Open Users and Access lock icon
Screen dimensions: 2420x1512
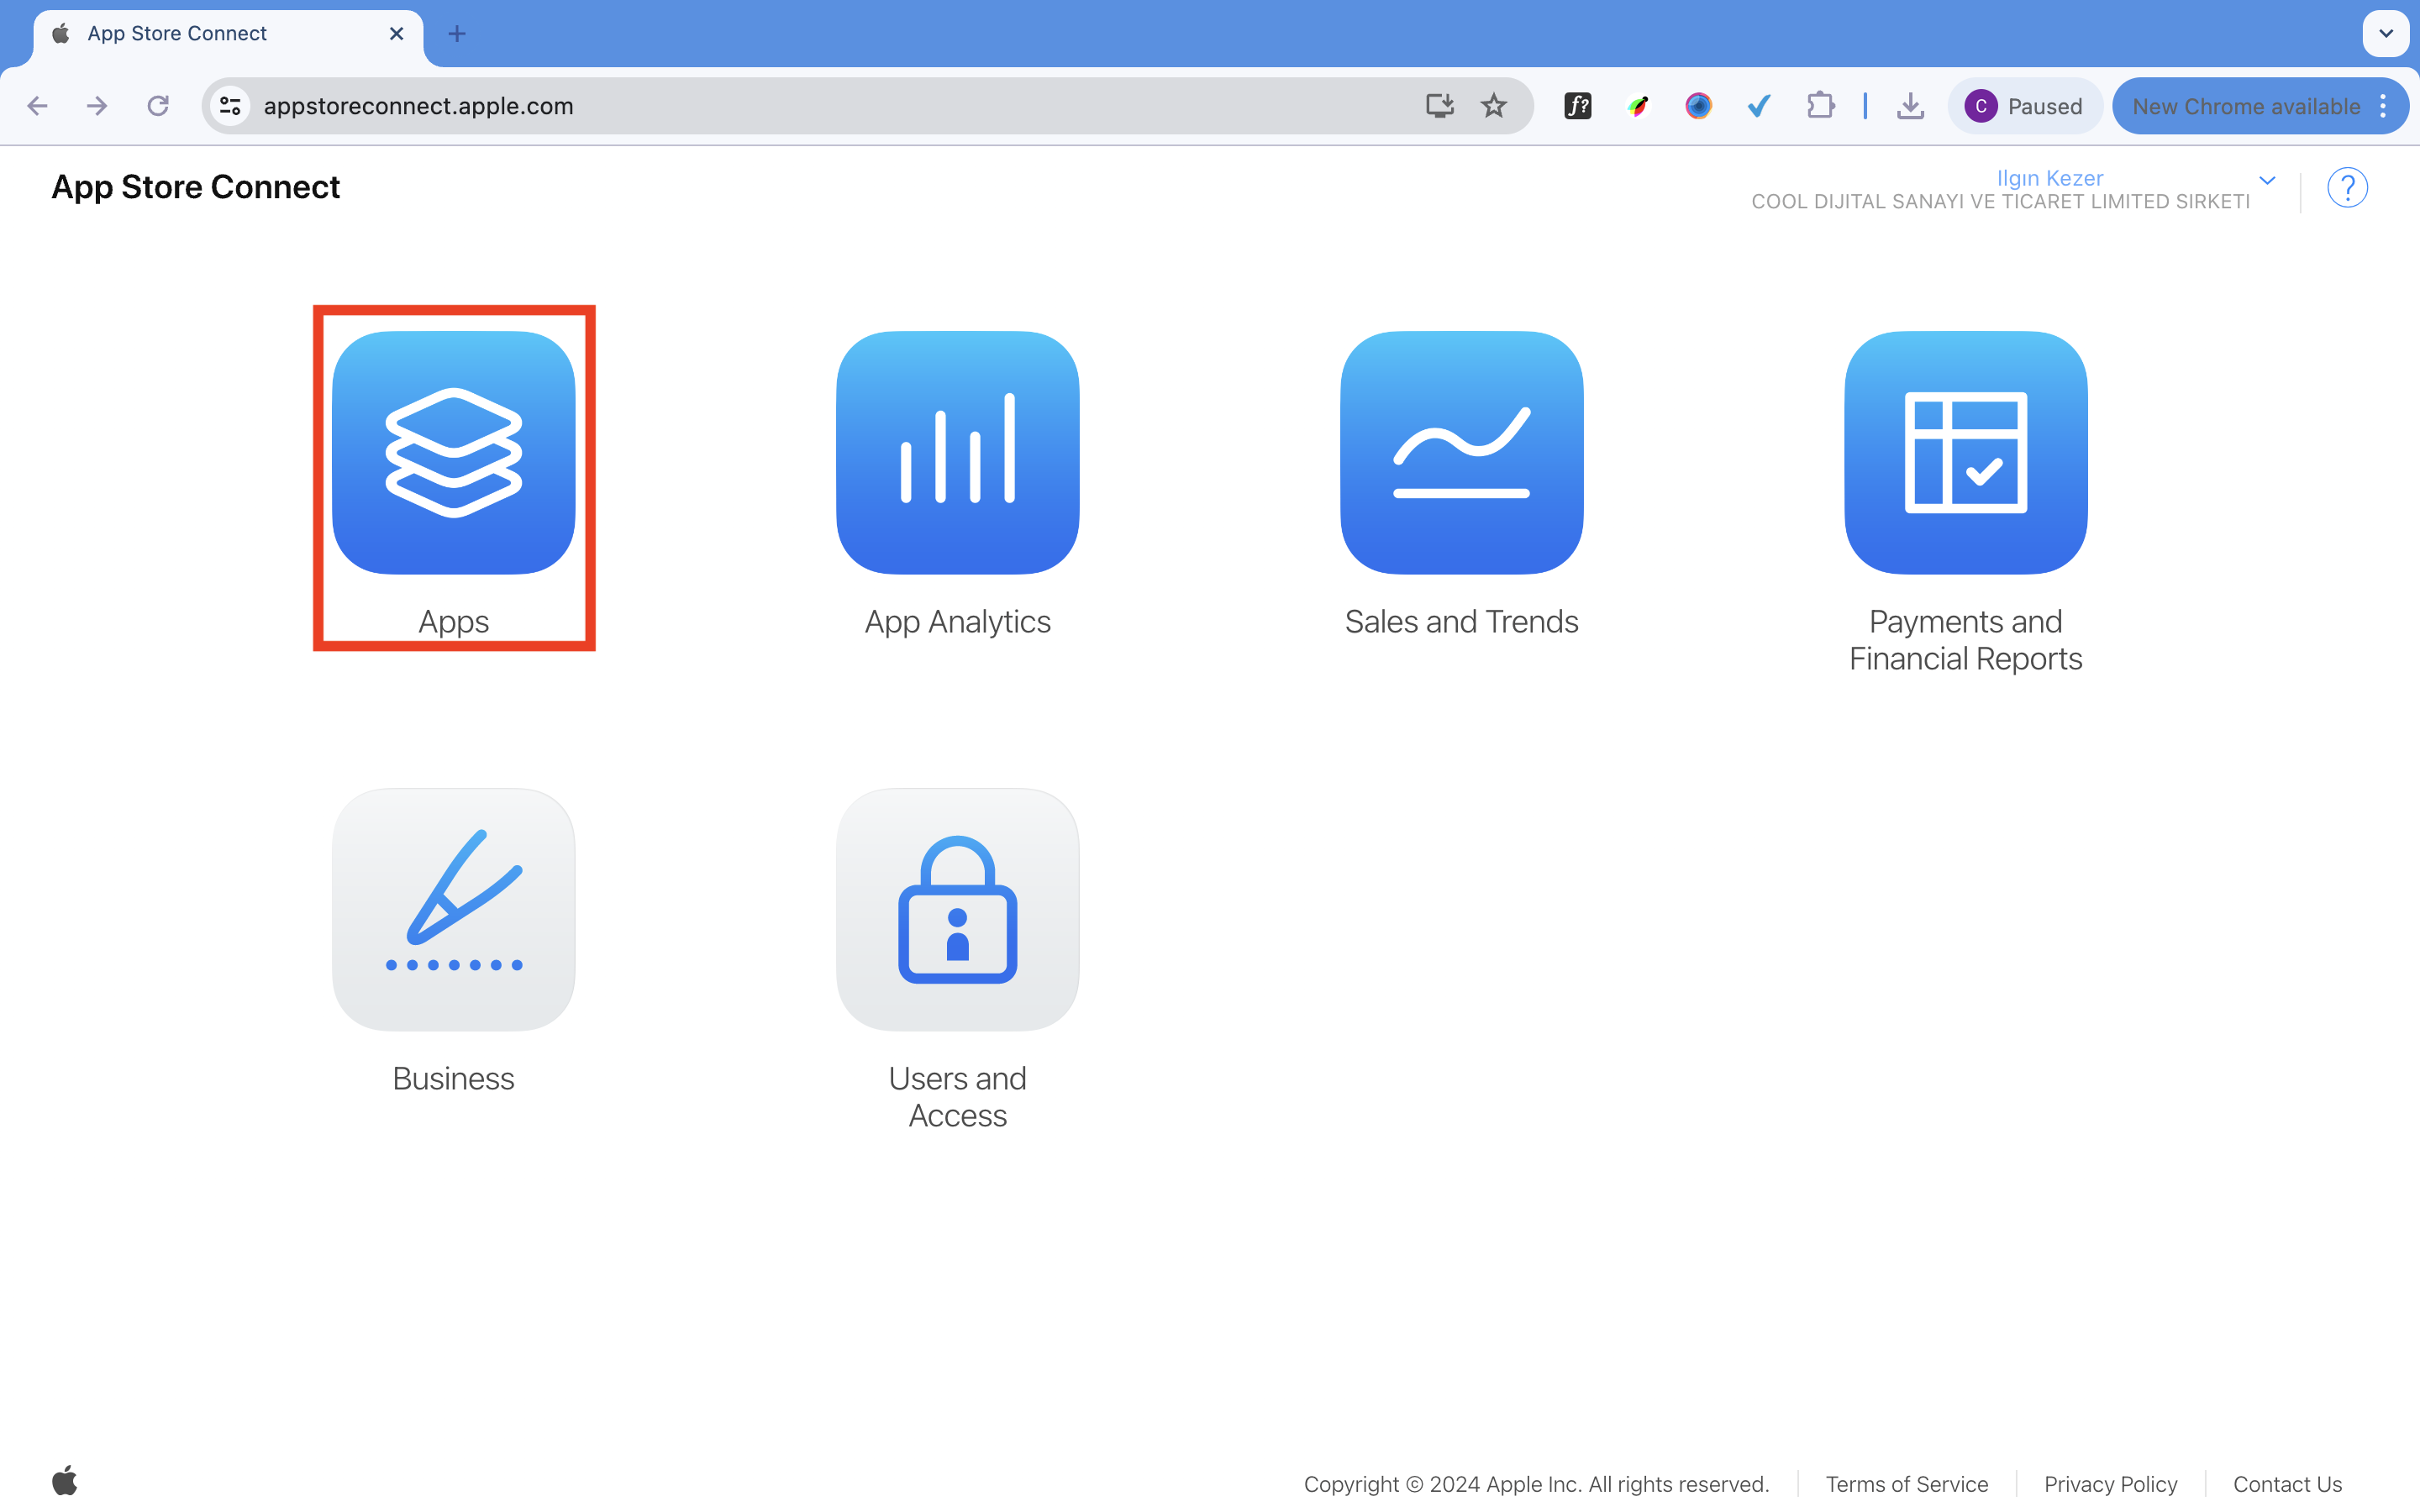click(x=957, y=909)
